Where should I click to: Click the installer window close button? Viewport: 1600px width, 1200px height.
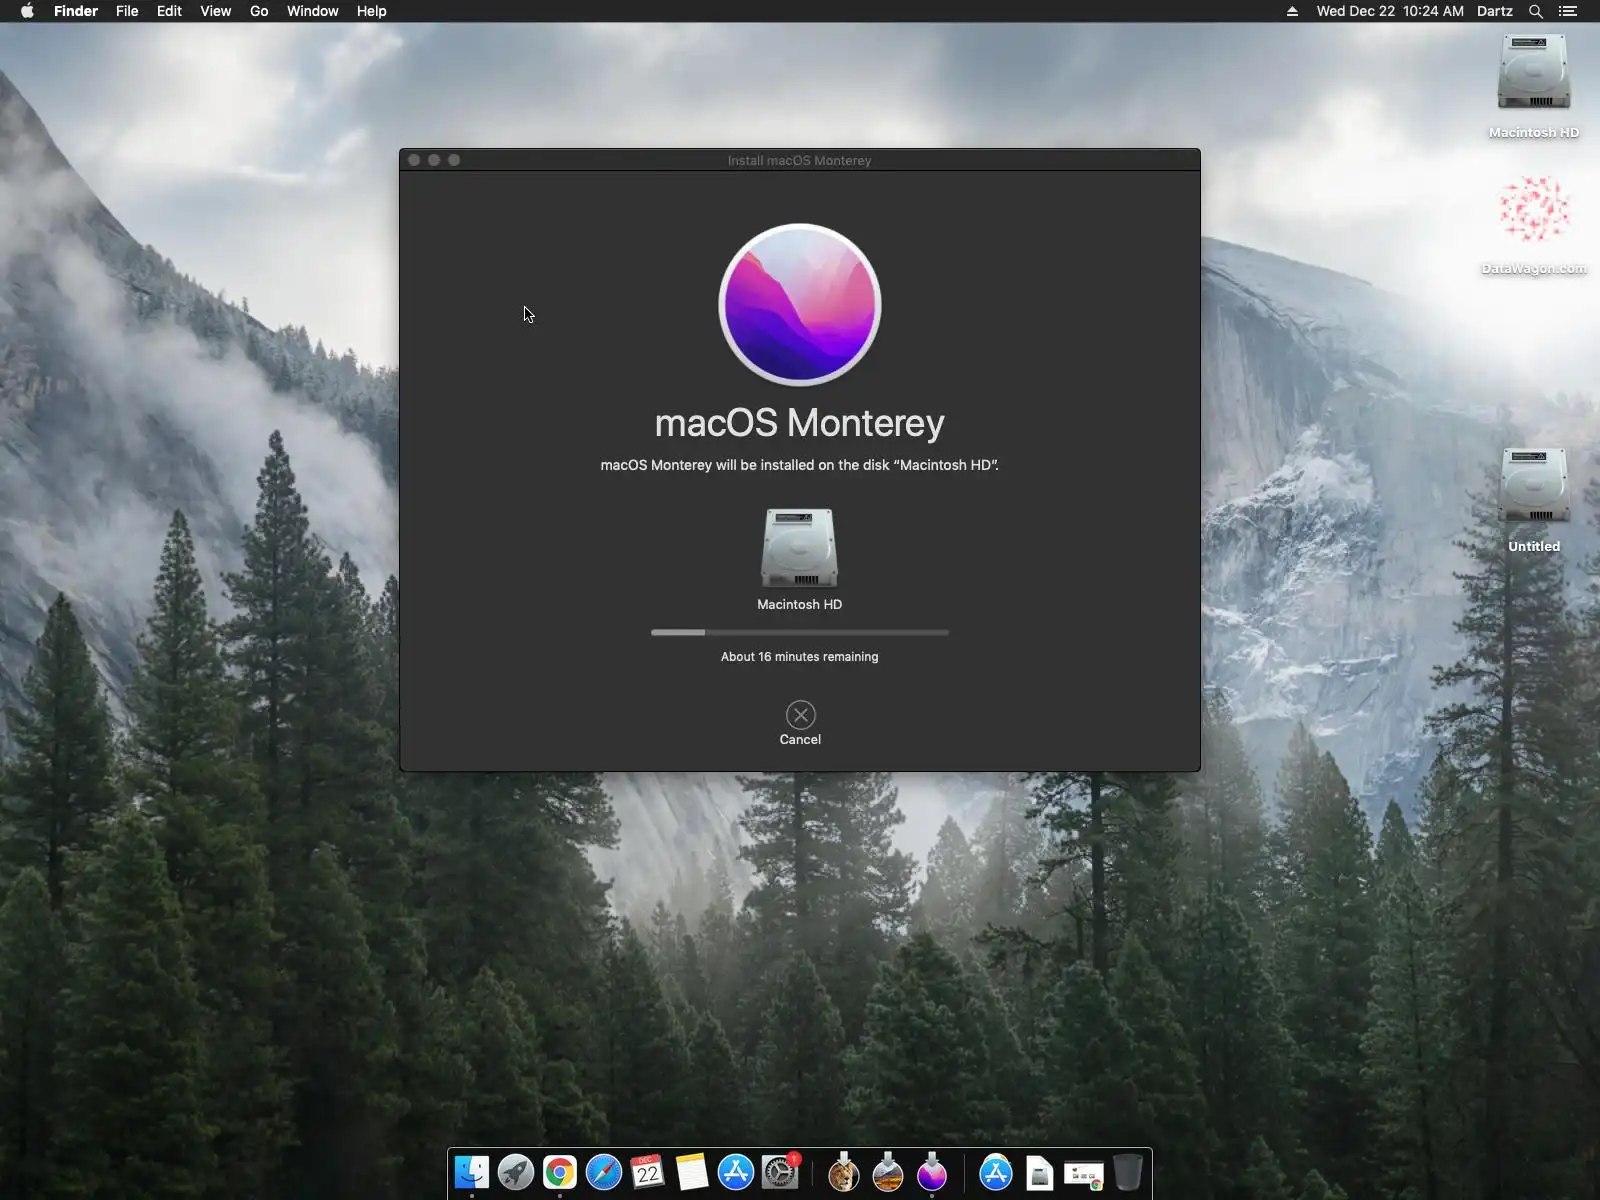click(414, 160)
